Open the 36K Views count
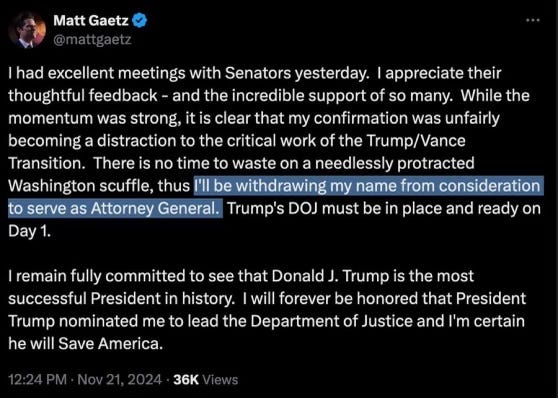 coord(206,379)
